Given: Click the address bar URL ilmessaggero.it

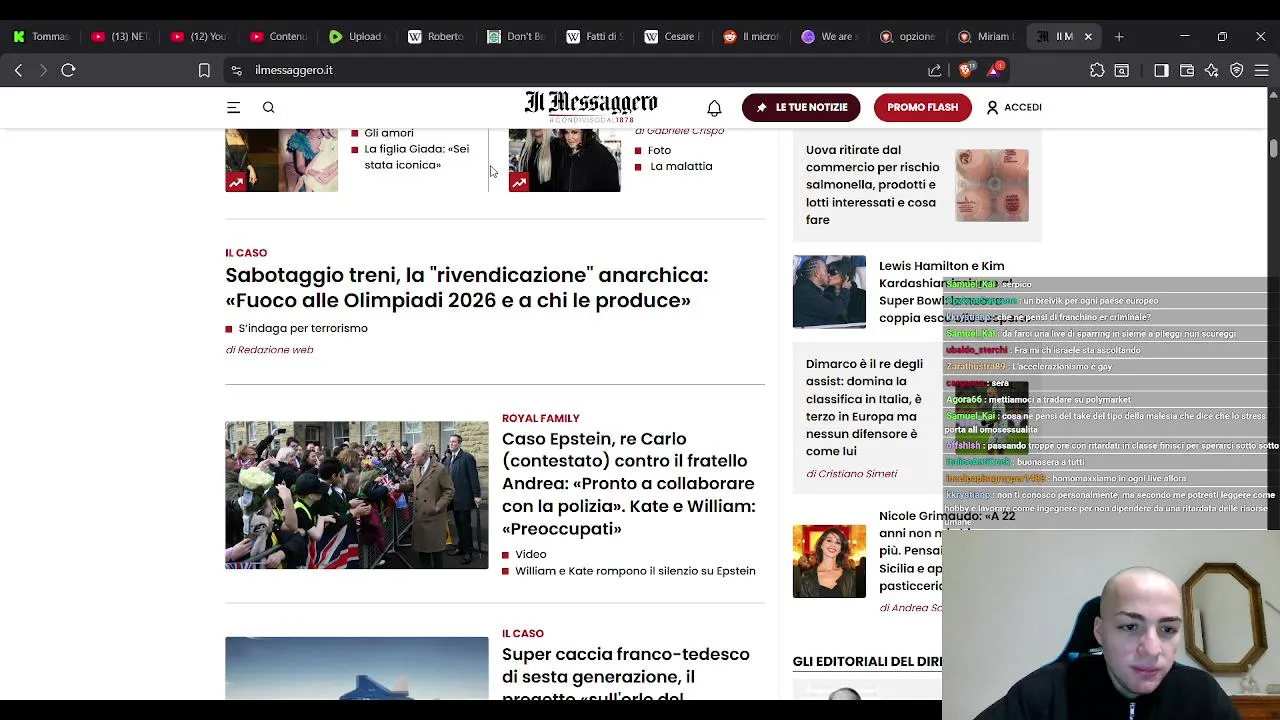Looking at the screenshot, I should 294,70.
